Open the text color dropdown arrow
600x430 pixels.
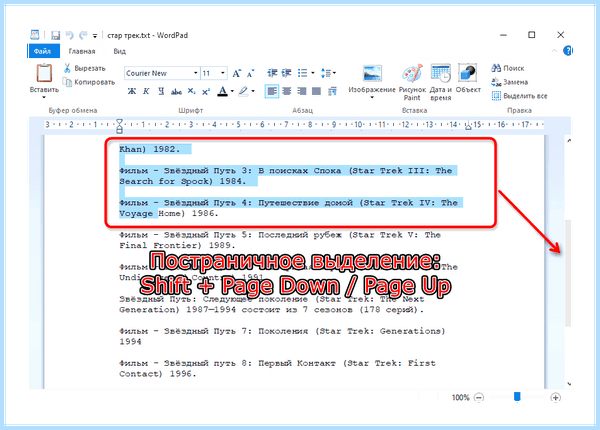point(232,91)
